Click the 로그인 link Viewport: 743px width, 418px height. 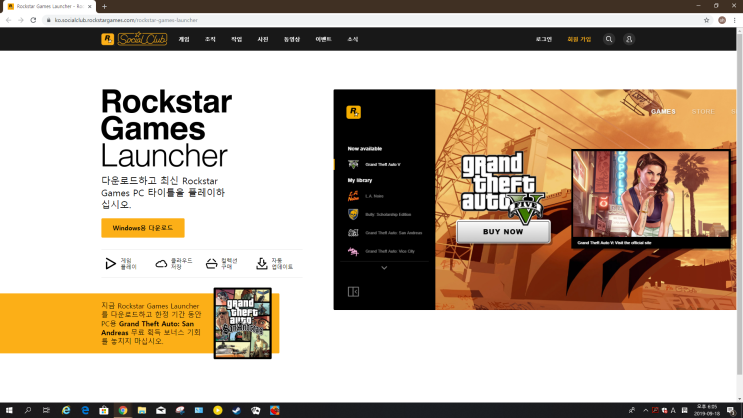pos(544,39)
